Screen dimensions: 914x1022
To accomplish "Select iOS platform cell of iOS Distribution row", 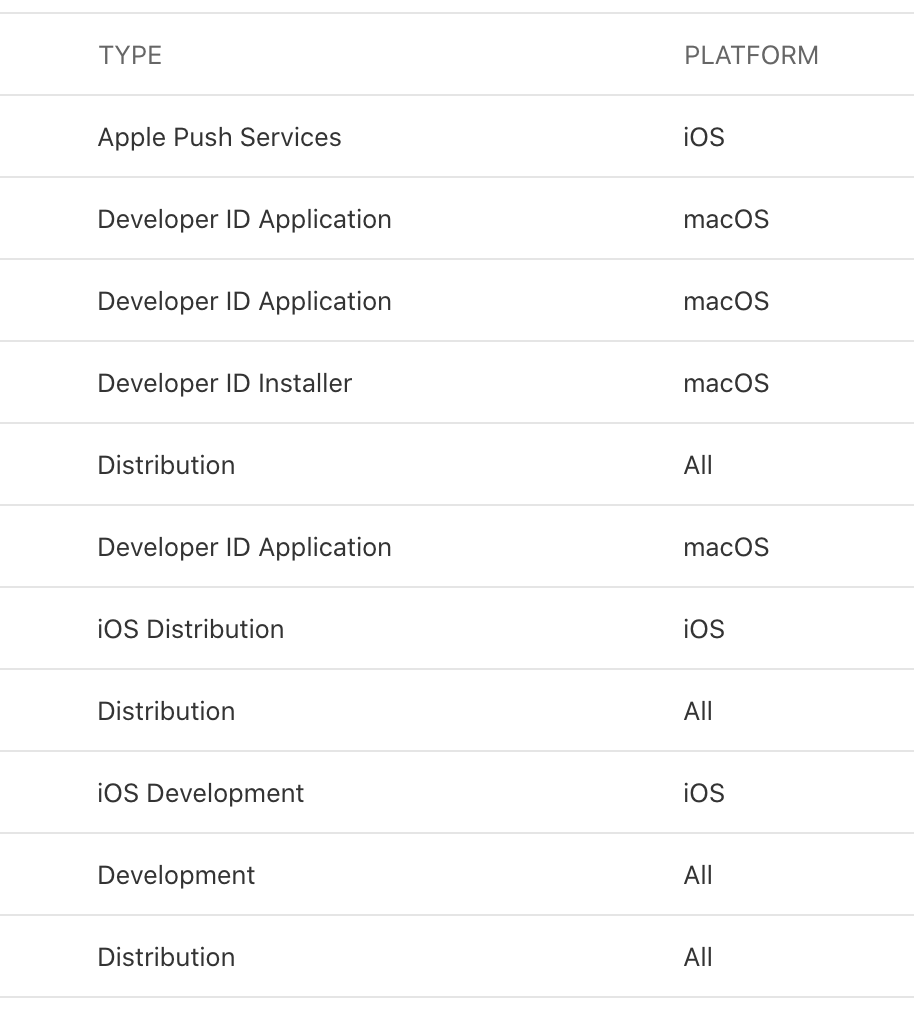I will [x=704, y=629].
